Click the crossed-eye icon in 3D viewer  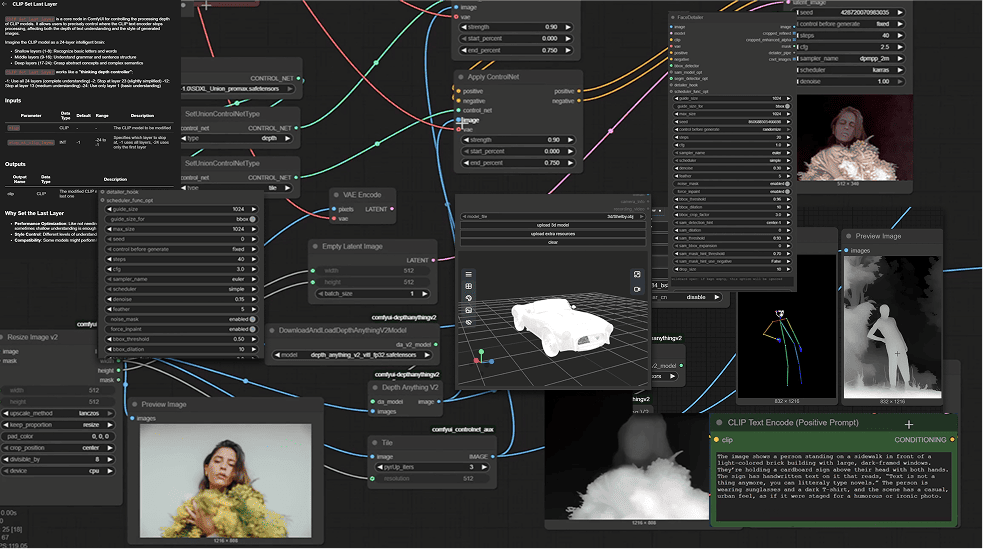[x=468, y=322]
